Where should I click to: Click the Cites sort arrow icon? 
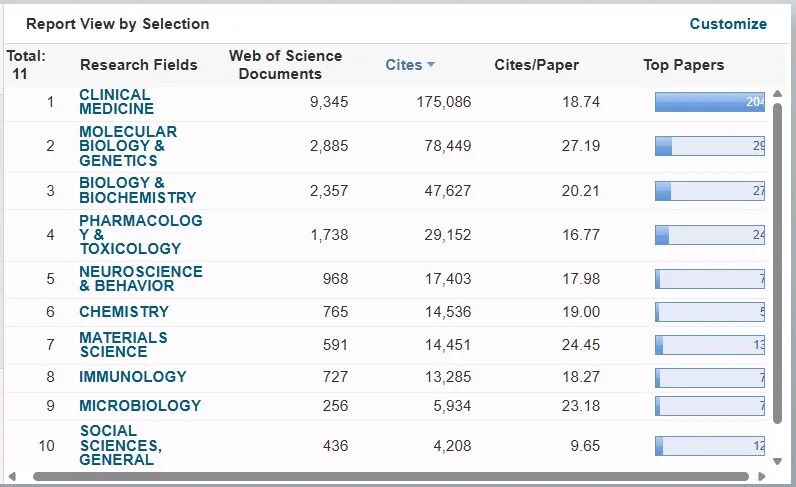(431, 65)
